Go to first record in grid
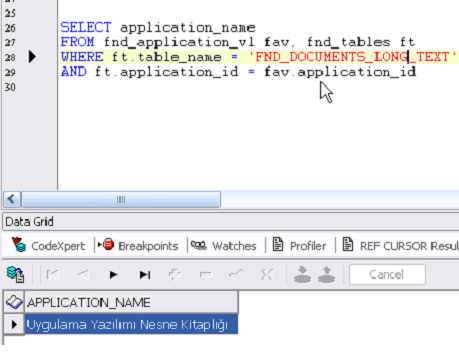The image size is (459, 363). coord(53,275)
